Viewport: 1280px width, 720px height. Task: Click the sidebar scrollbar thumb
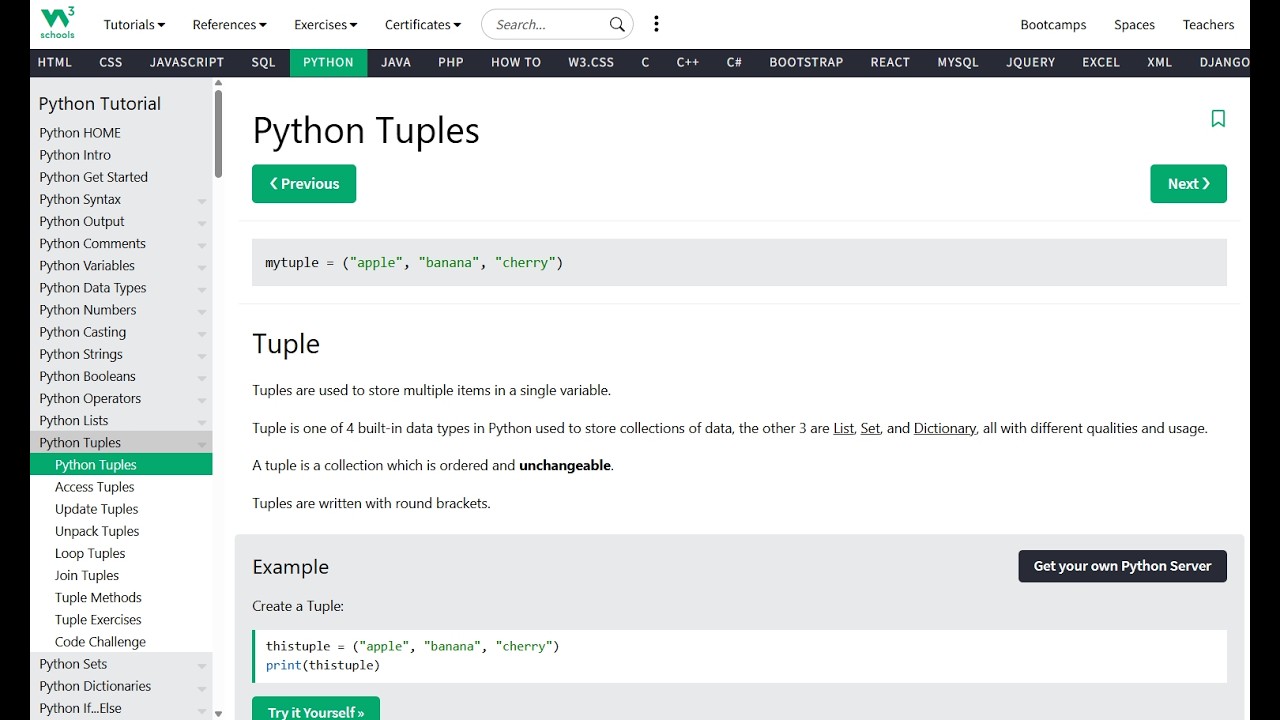218,135
